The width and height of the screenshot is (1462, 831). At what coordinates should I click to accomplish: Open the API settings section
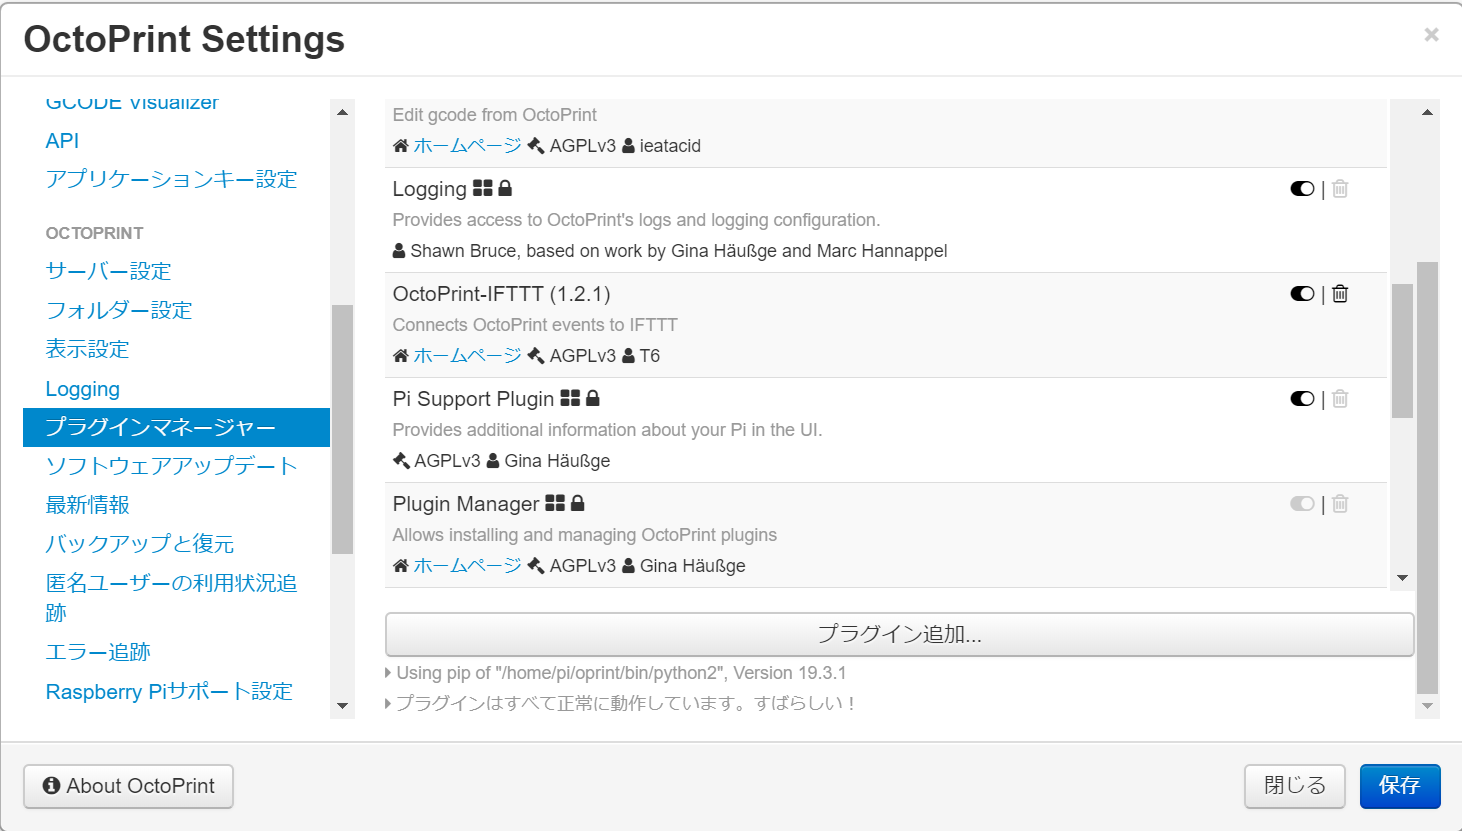pos(62,141)
